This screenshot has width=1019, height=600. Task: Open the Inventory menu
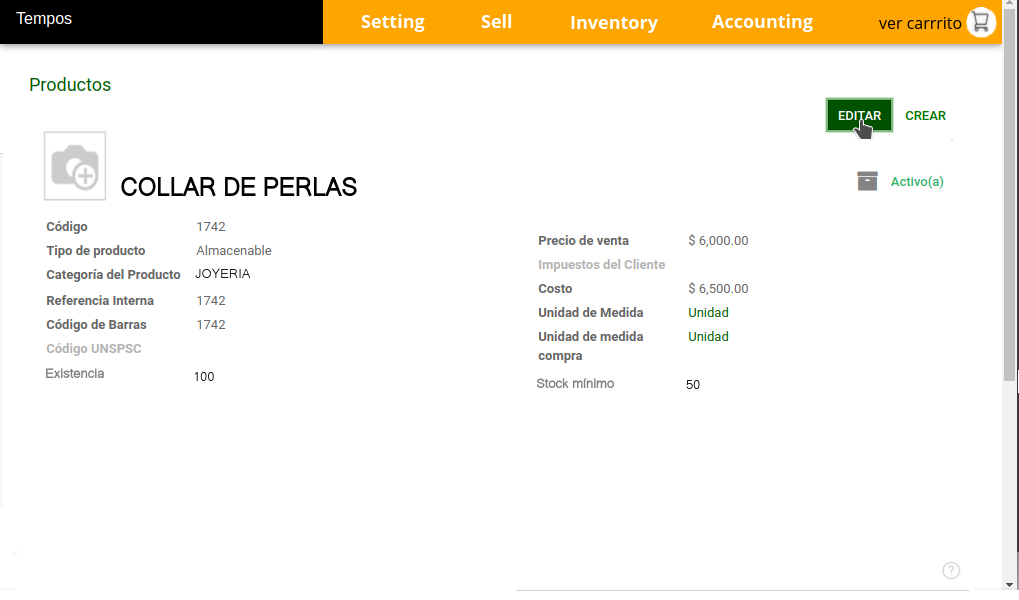click(613, 22)
